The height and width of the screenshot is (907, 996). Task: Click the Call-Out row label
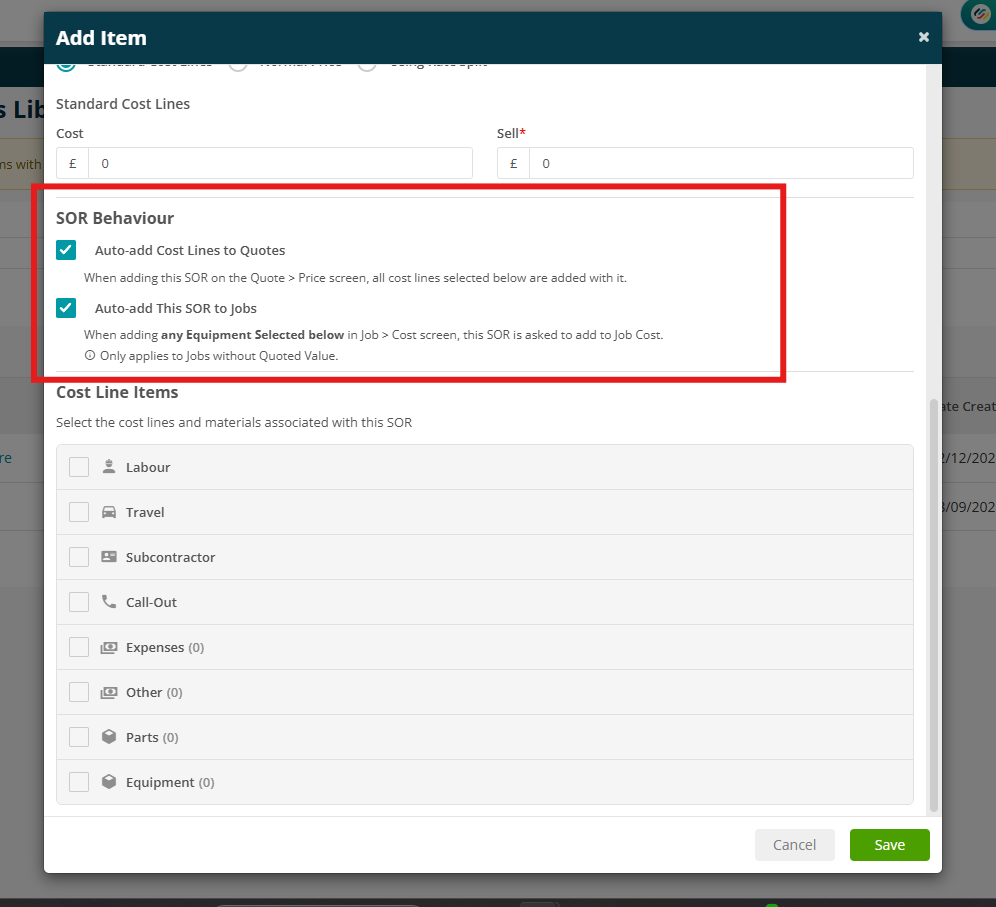coord(151,603)
